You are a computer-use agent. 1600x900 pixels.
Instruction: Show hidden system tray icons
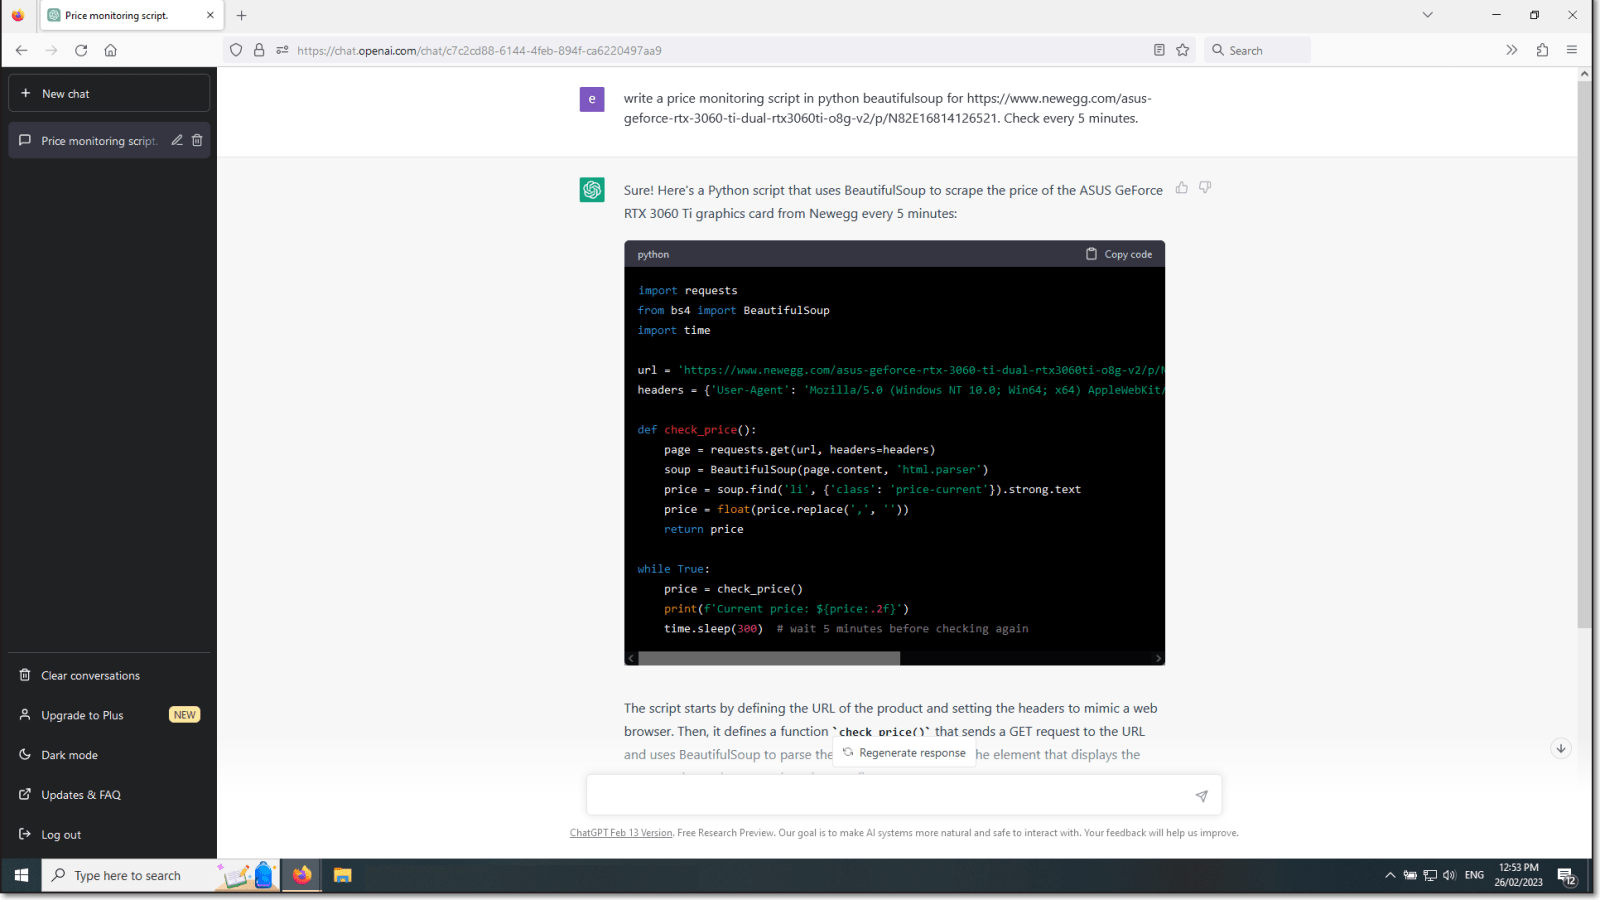[1390, 876]
